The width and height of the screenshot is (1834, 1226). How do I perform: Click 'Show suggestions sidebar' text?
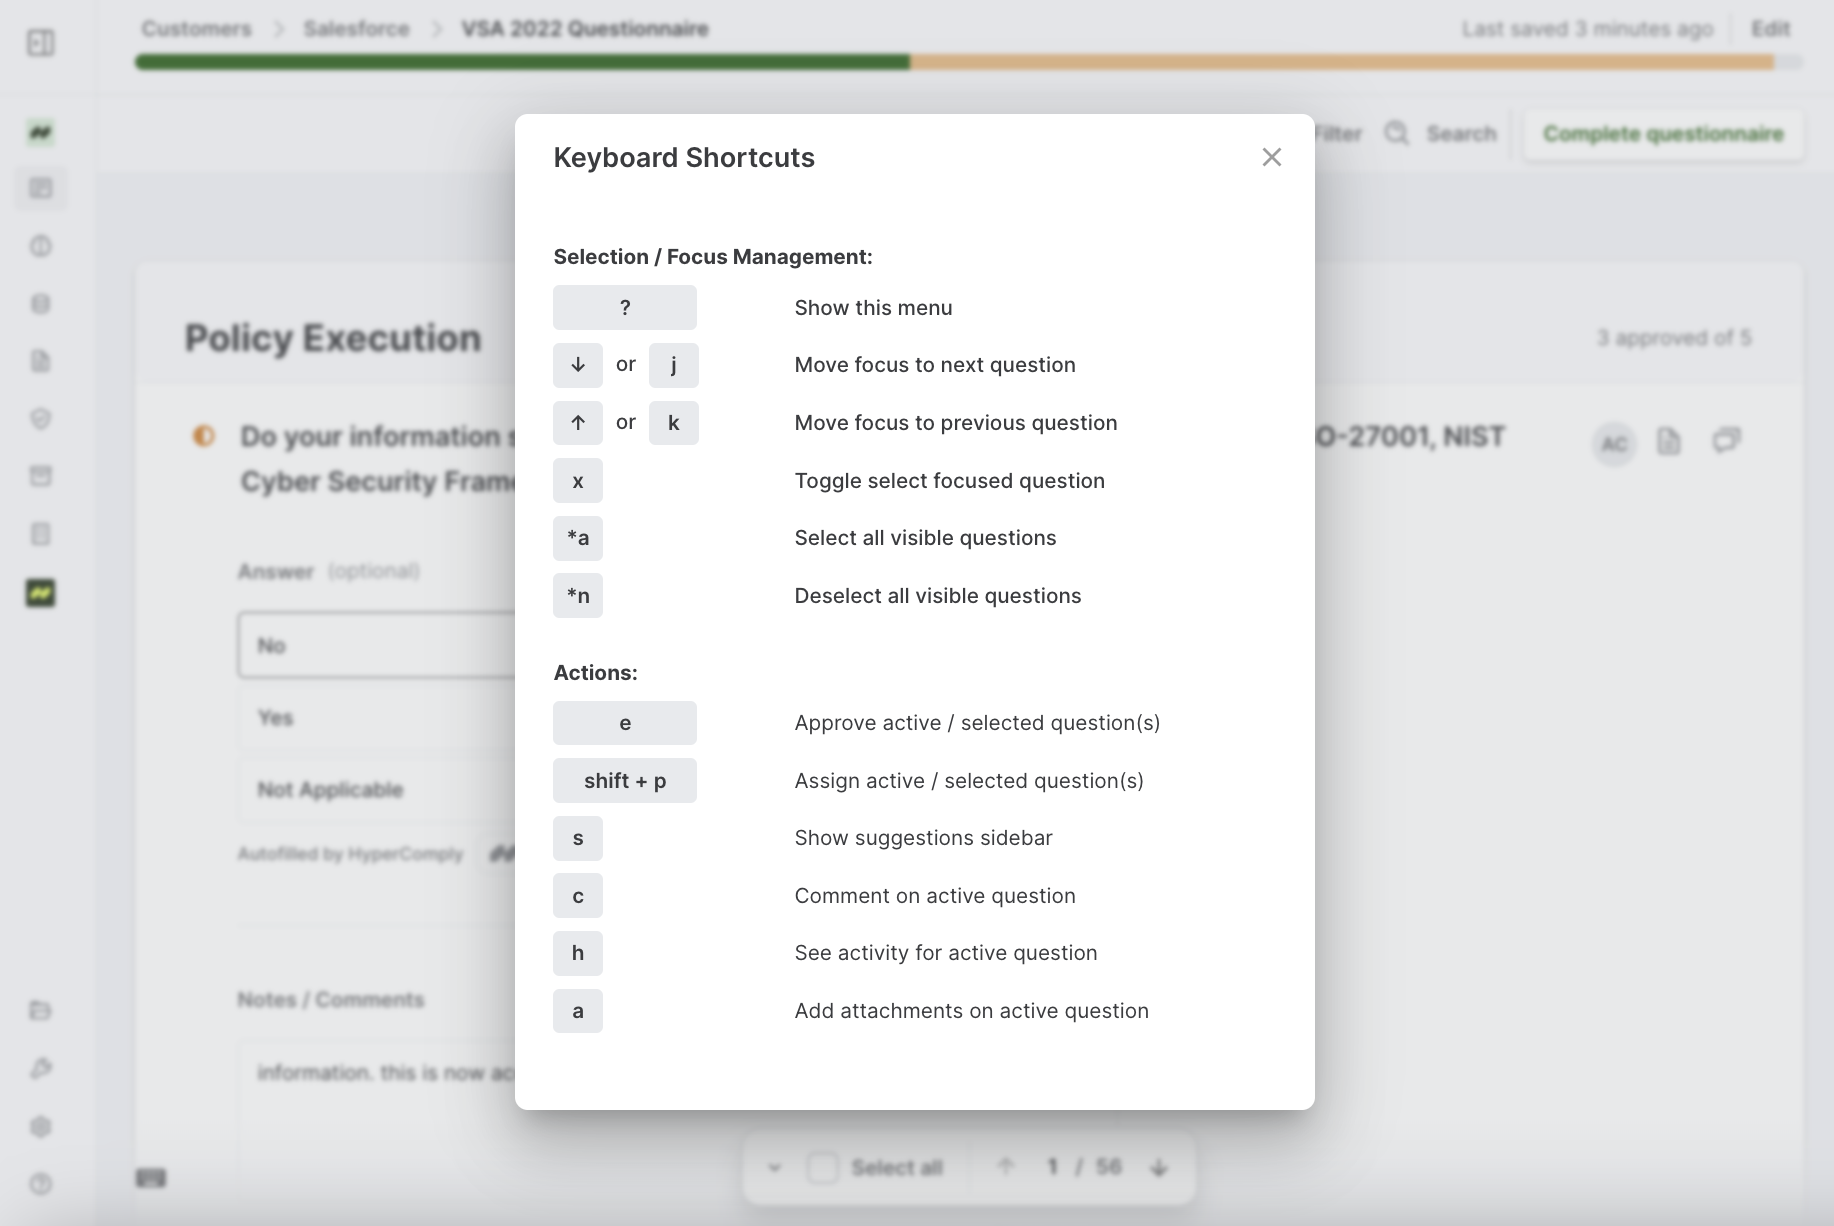tap(923, 838)
